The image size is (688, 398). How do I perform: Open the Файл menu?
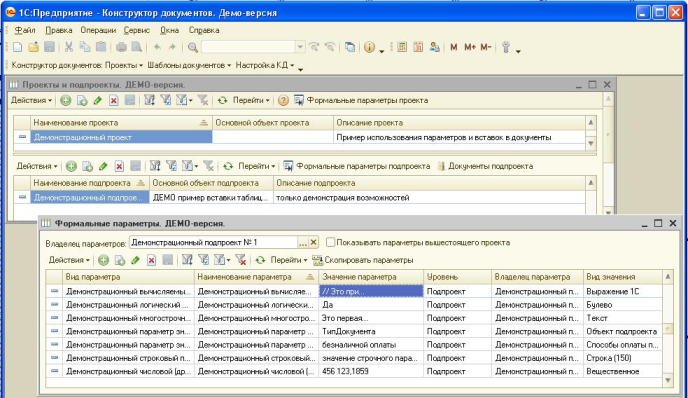tap(25, 30)
